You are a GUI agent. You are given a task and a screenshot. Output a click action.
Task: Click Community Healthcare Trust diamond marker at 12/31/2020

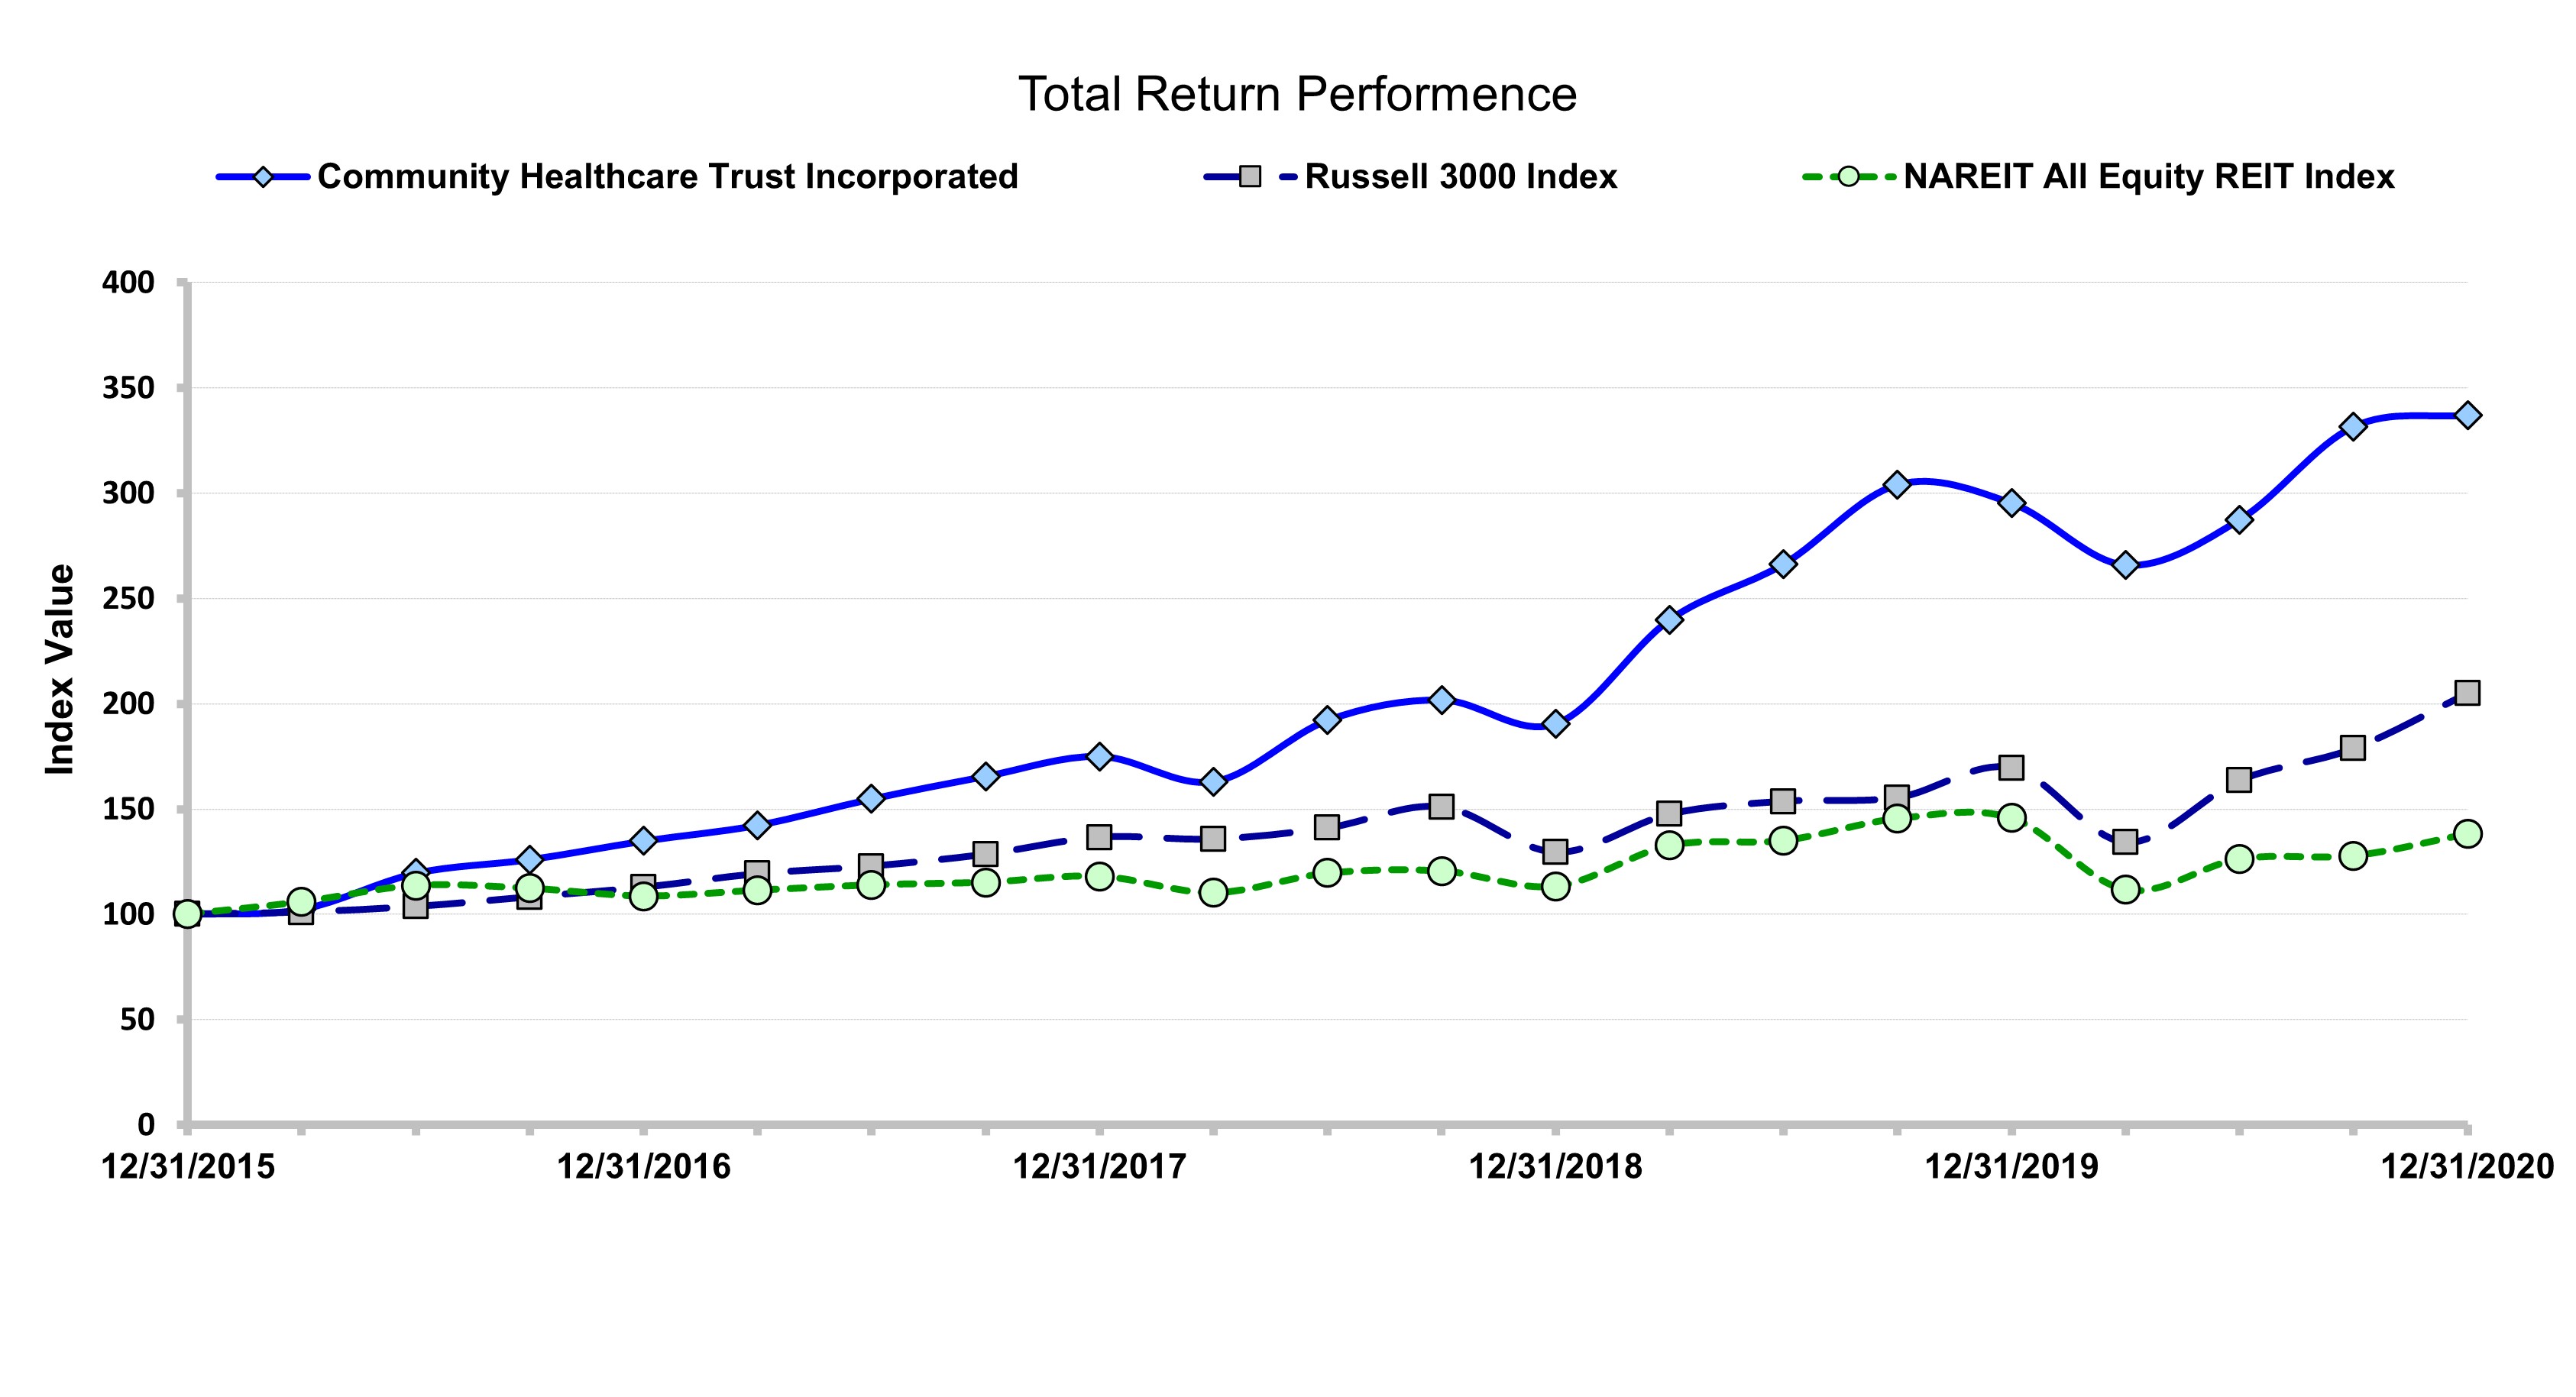[x=2467, y=415]
